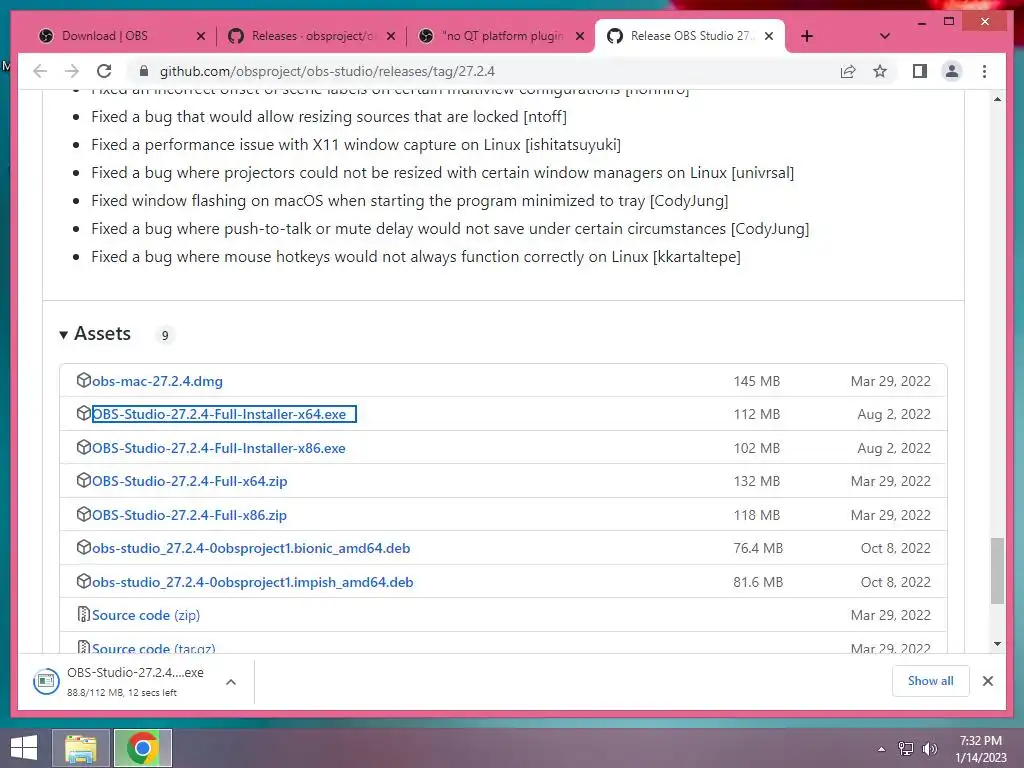Click the padlock site info icon
The width and height of the screenshot is (1024, 768).
click(144, 71)
